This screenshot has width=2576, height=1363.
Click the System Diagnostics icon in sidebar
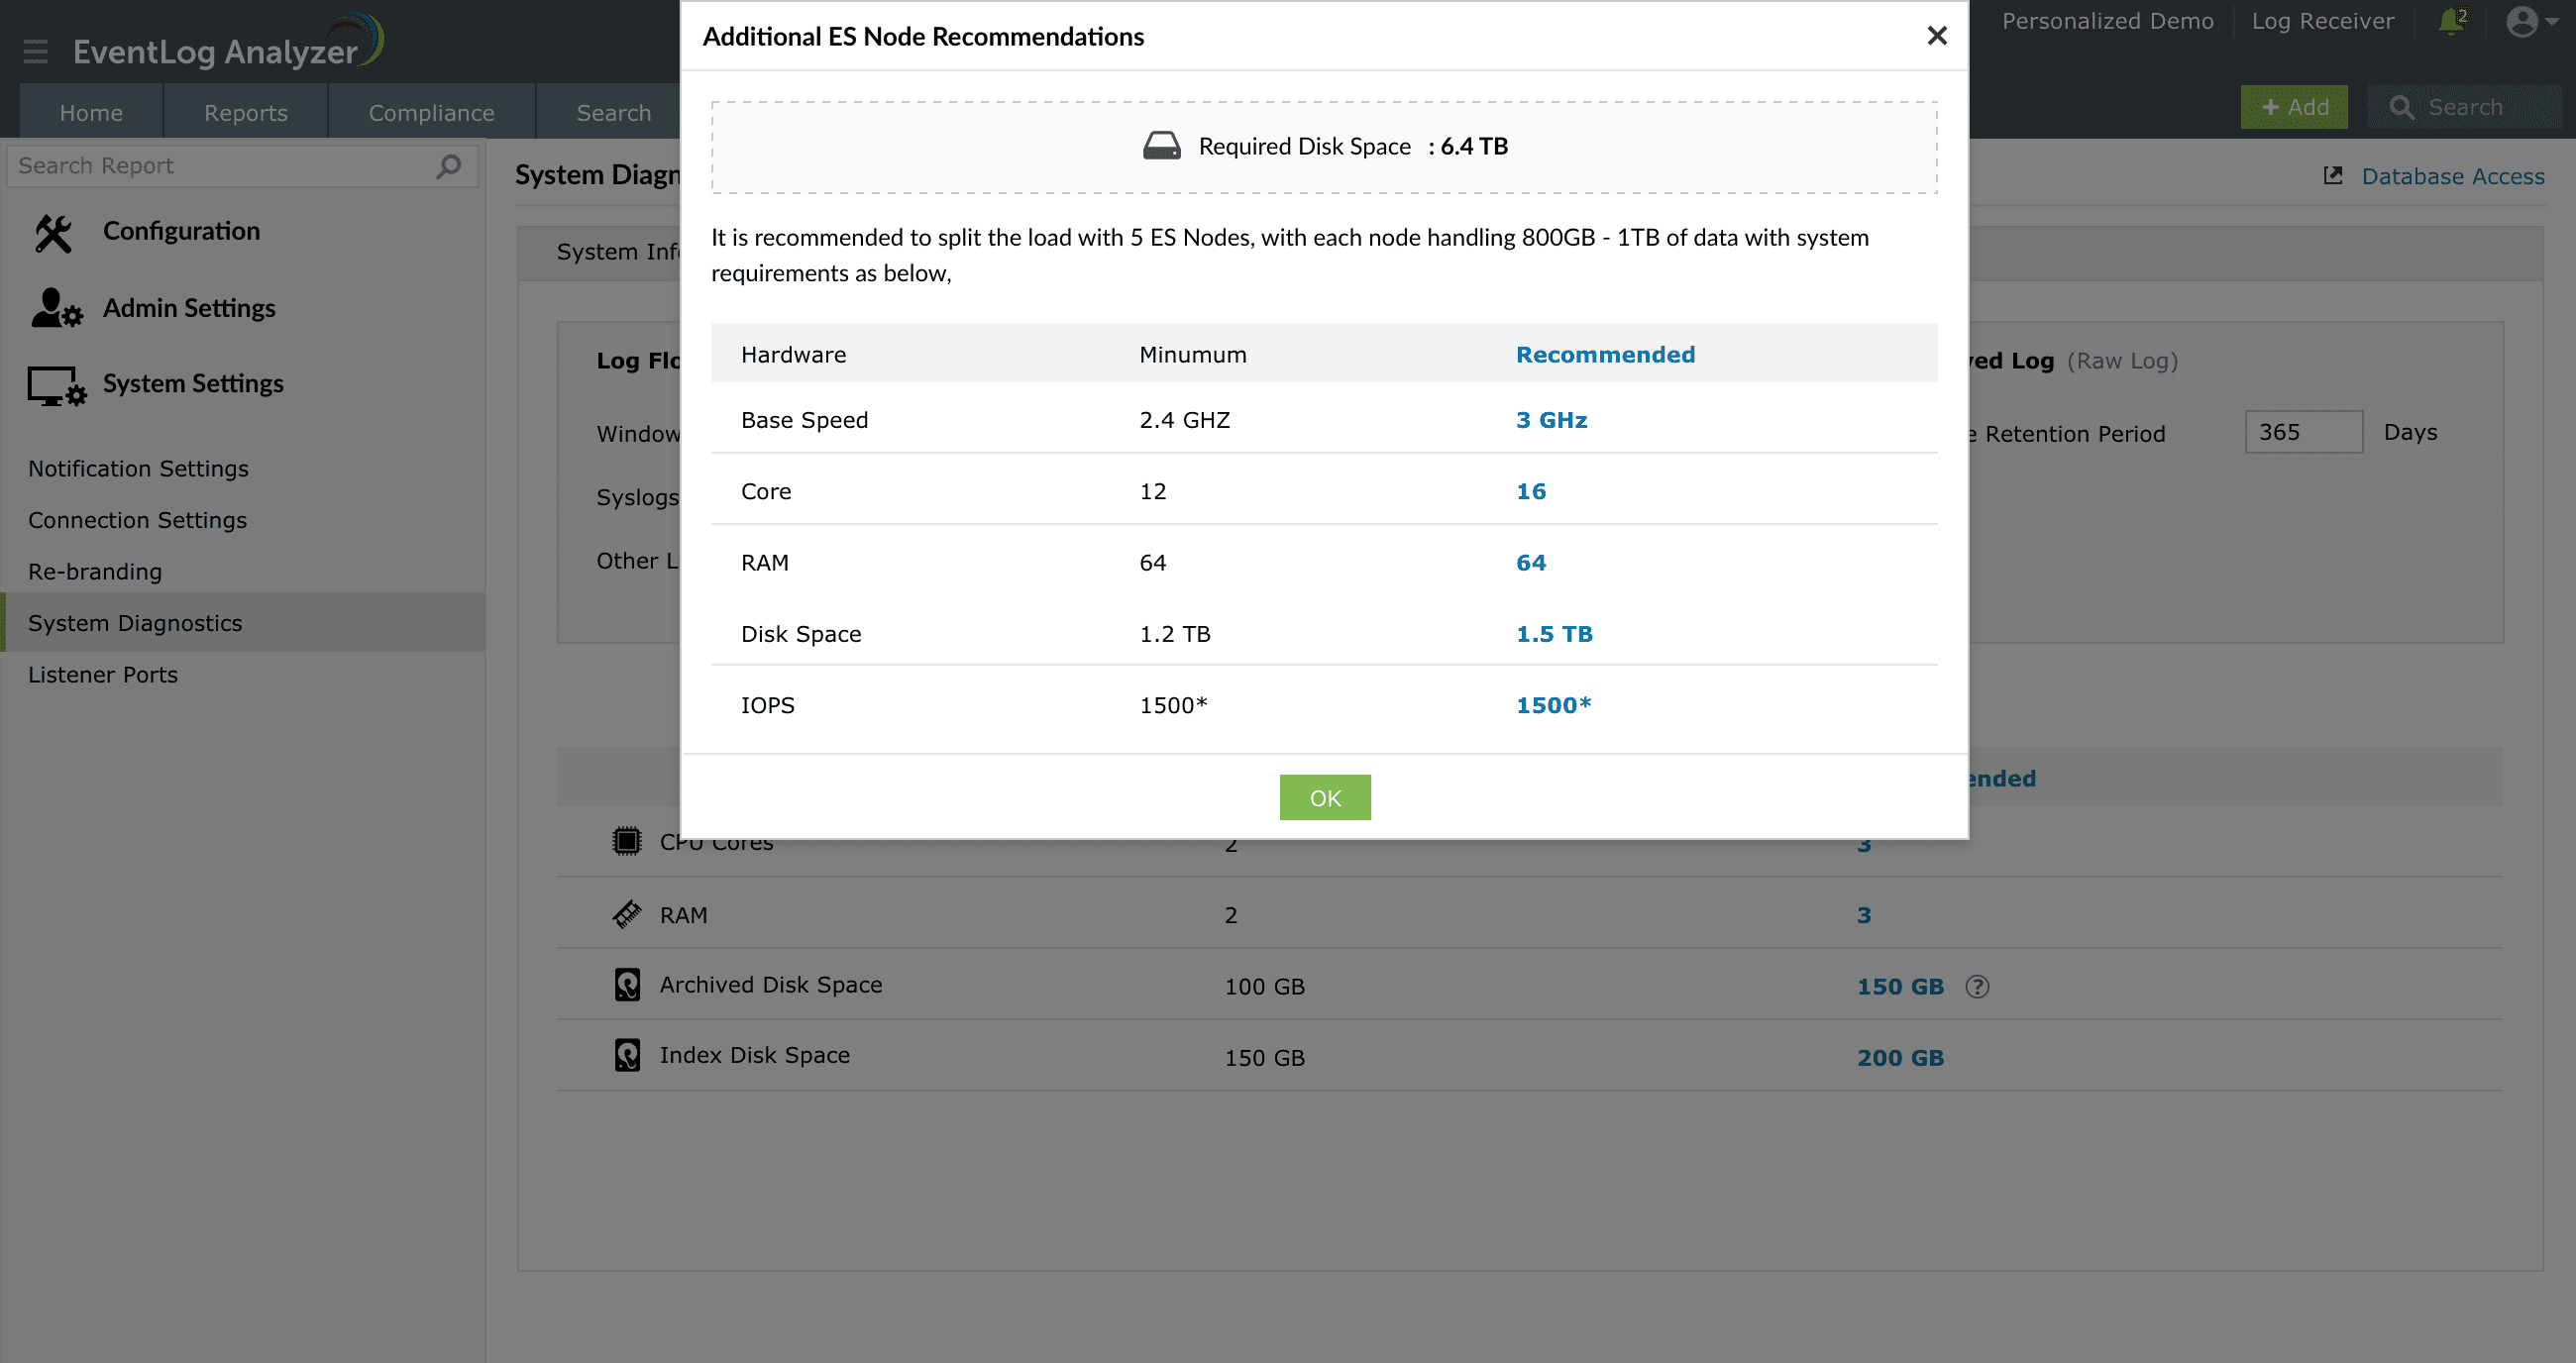tap(135, 622)
